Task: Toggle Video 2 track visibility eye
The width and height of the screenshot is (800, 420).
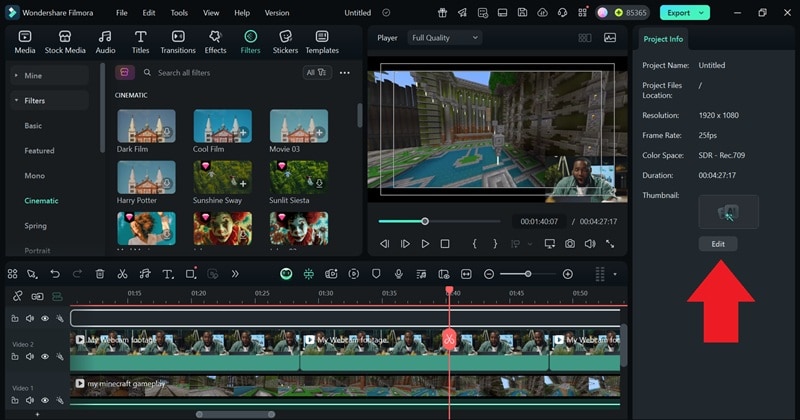Action: point(45,357)
